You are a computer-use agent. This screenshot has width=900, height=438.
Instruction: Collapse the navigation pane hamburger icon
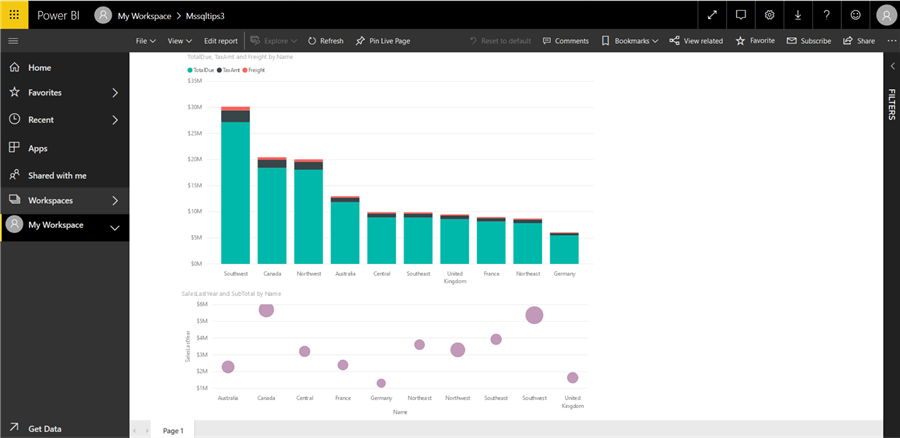click(x=14, y=41)
